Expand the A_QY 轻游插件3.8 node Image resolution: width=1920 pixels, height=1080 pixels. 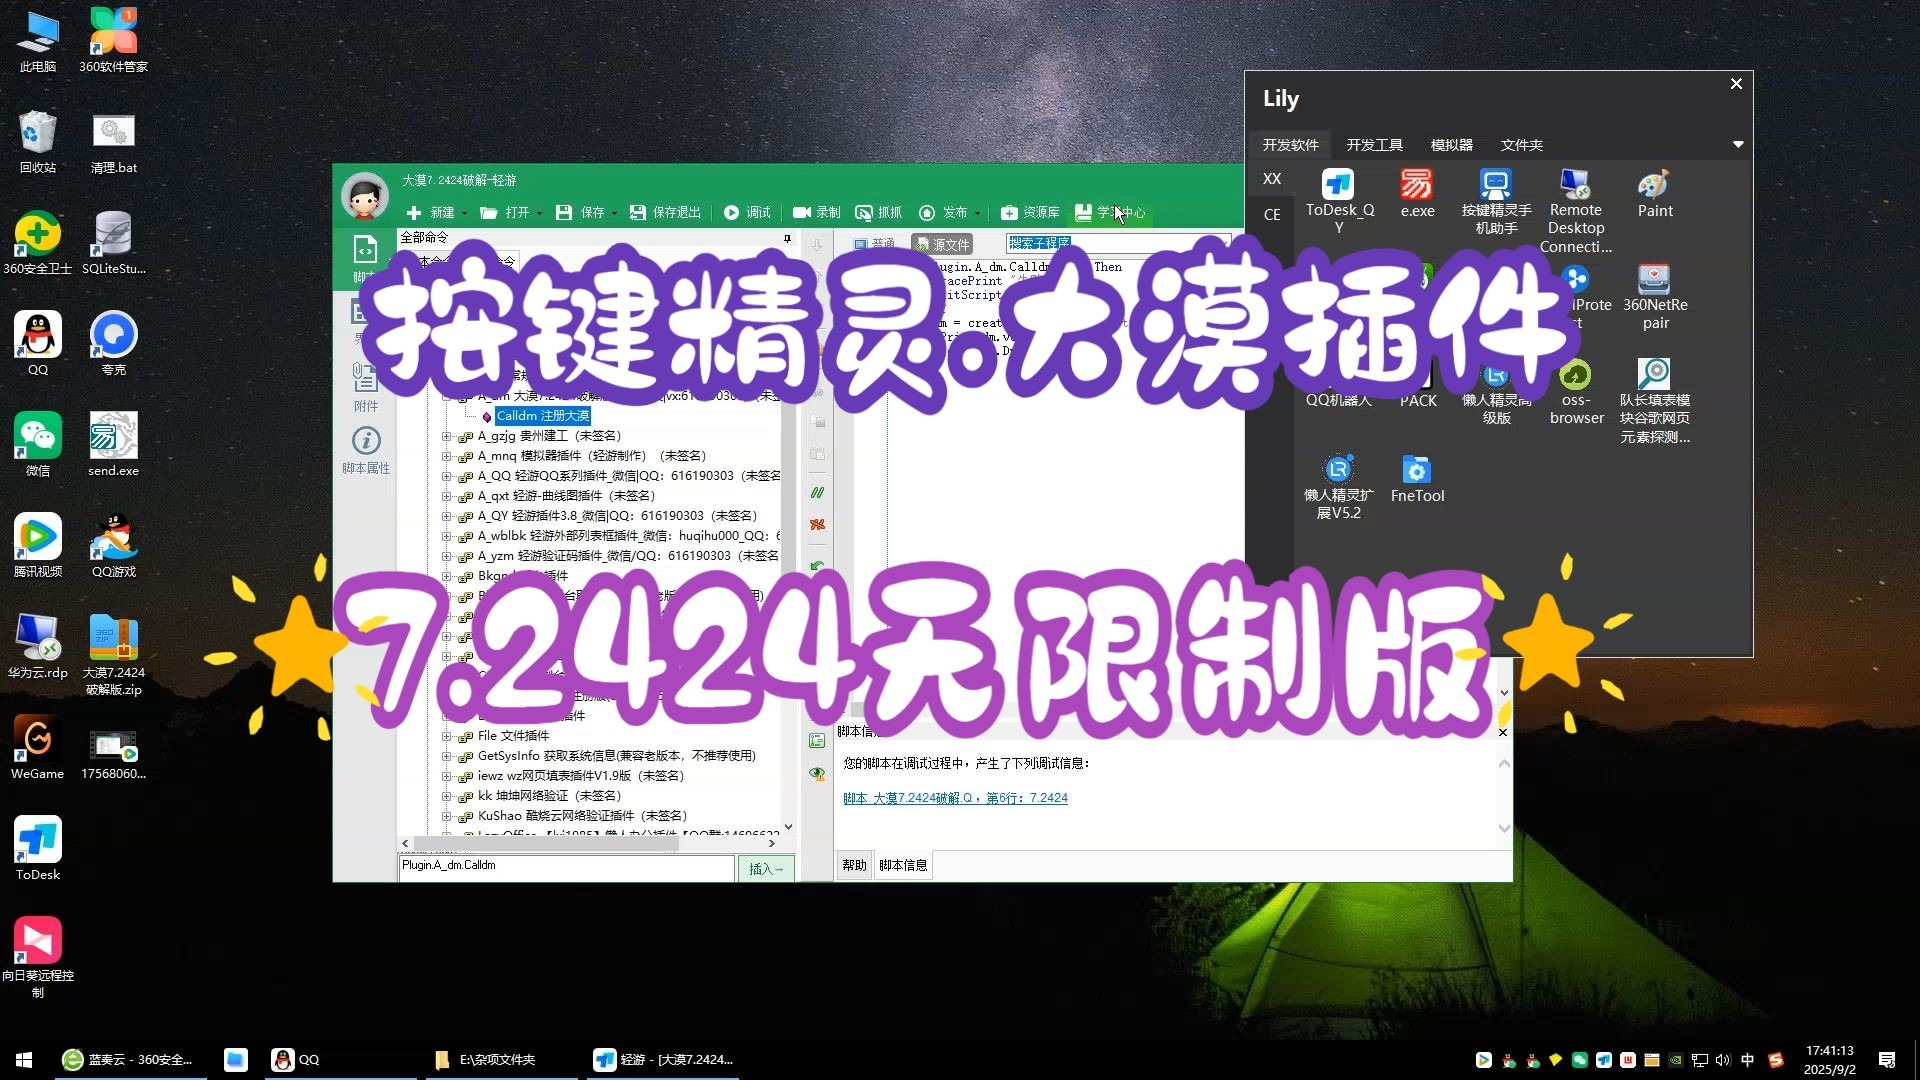pos(447,516)
